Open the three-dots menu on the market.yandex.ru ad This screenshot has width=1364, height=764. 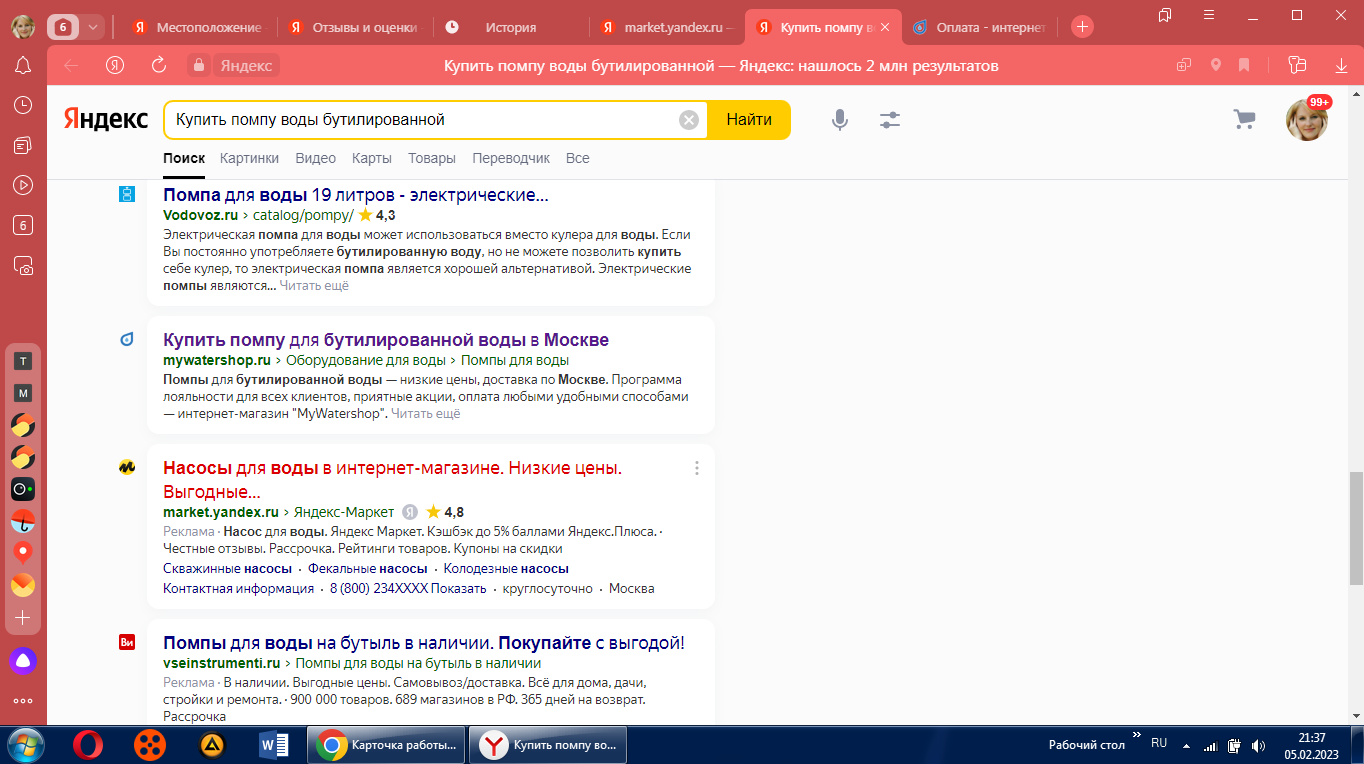point(697,468)
